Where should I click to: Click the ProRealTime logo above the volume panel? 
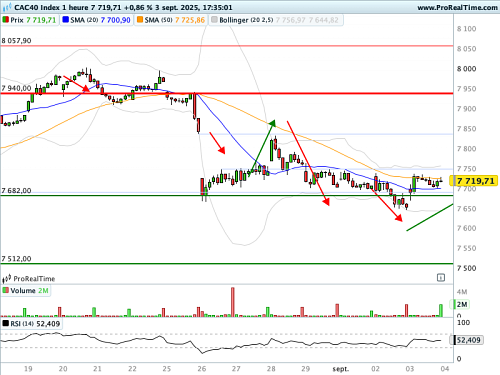coord(29,278)
